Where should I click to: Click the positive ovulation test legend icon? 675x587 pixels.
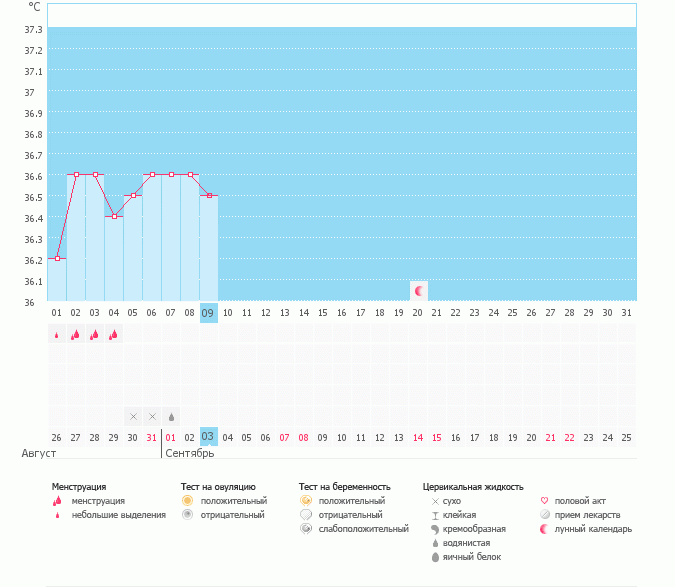[x=187, y=500]
